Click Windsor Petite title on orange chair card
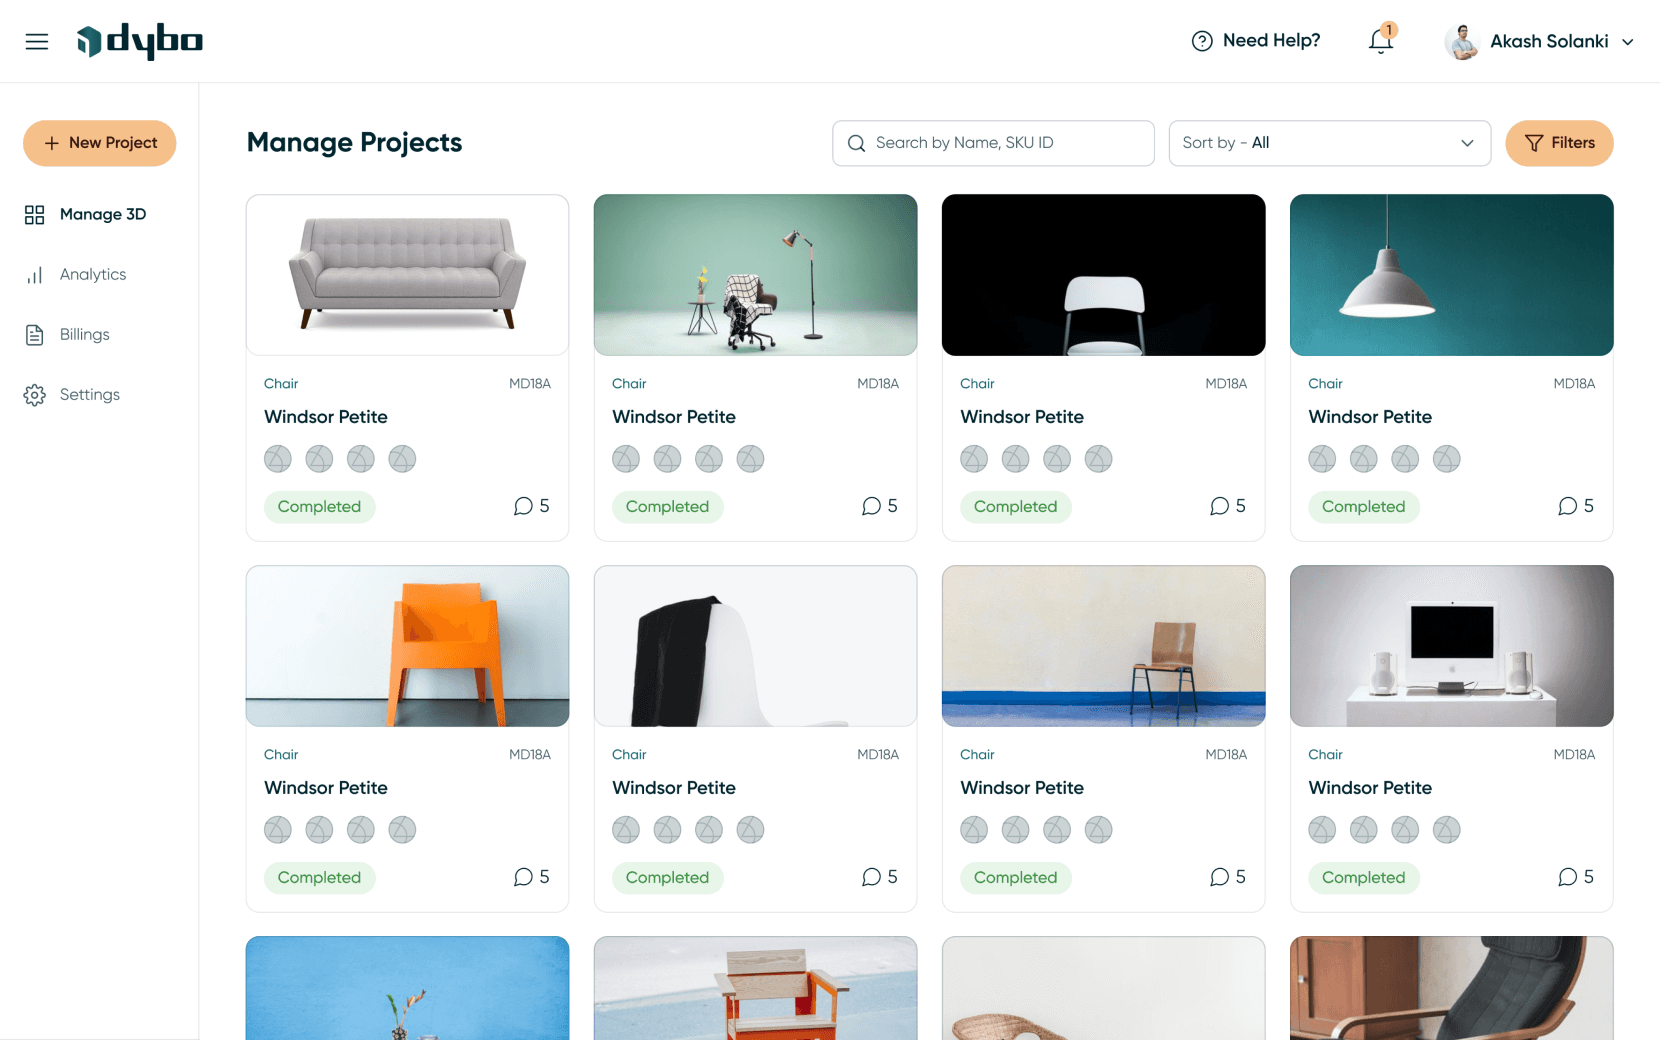Image resolution: width=1660 pixels, height=1040 pixels. 326,788
